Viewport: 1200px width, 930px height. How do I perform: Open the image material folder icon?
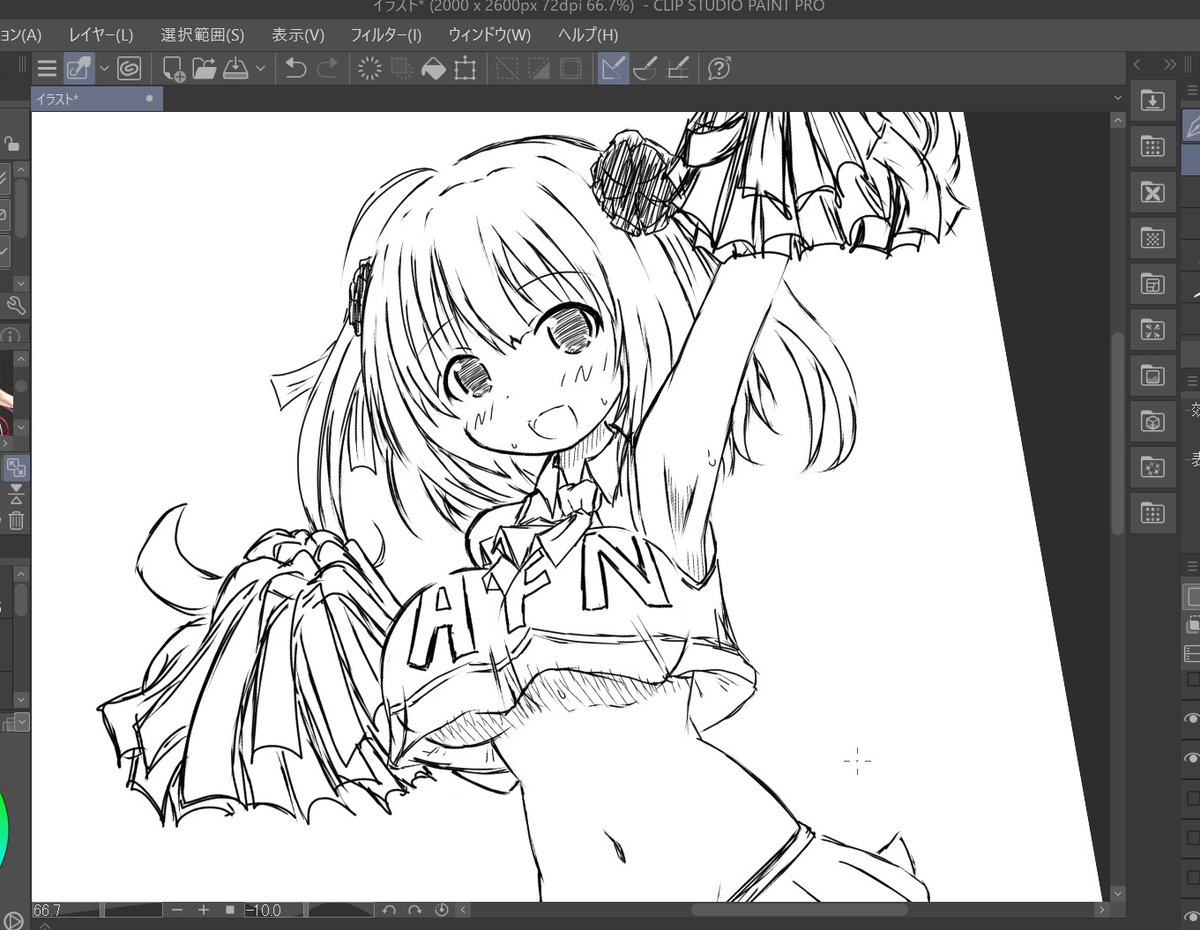(1152, 376)
